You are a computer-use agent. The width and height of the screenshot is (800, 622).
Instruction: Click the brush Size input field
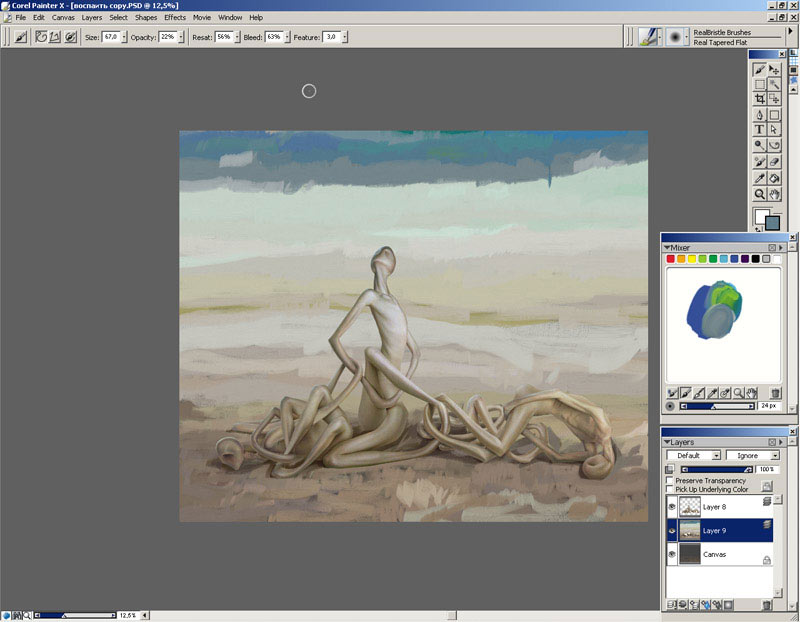[109, 37]
